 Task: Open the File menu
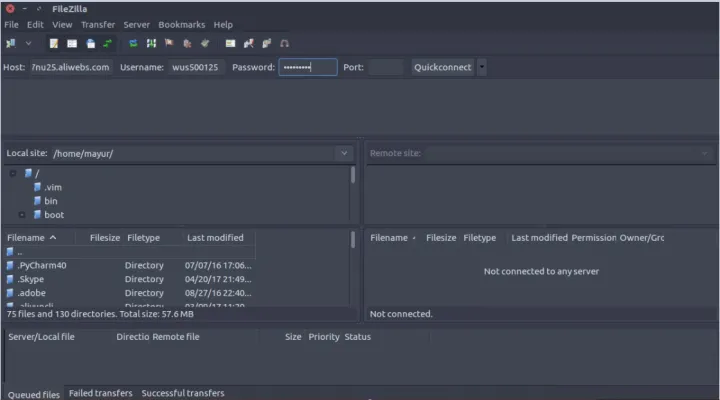tap(11, 25)
